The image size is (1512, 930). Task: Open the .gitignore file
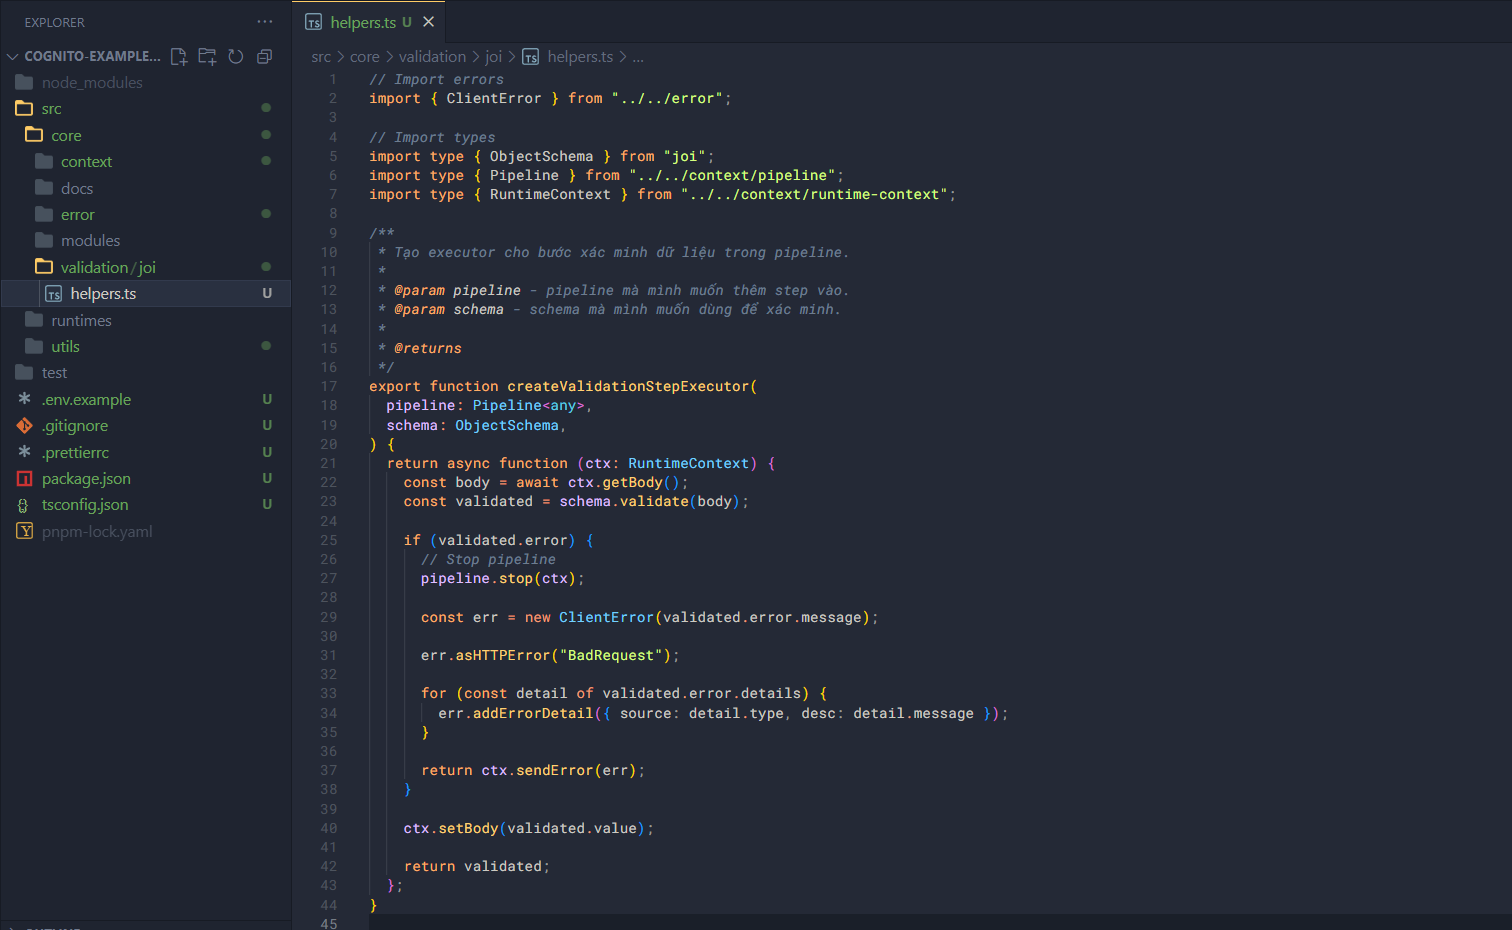[x=75, y=426]
